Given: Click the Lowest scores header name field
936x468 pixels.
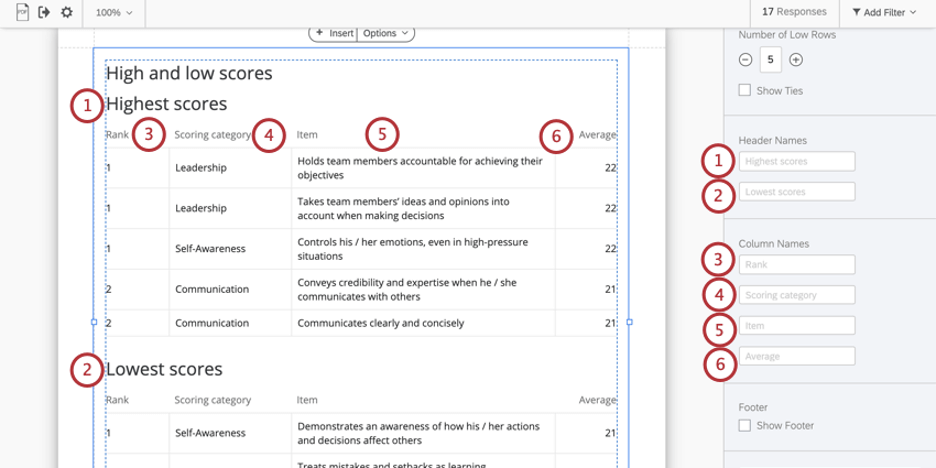Looking at the screenshot, I should tap(797, 191).
